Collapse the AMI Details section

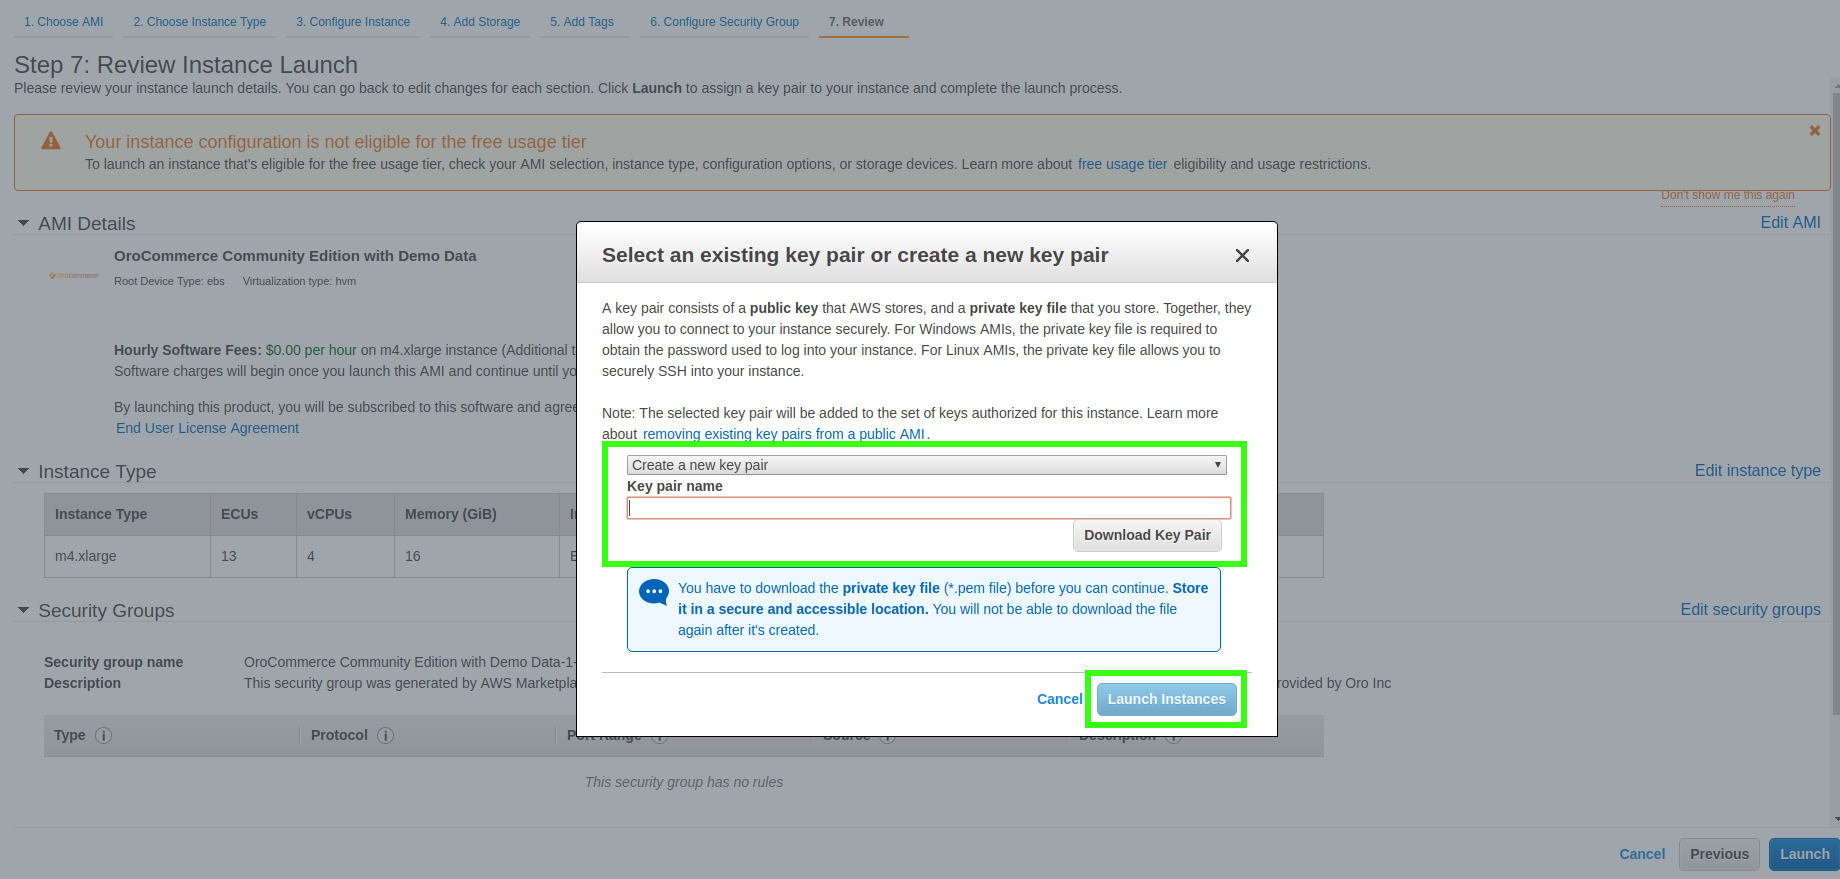click(x=23, y=223)
